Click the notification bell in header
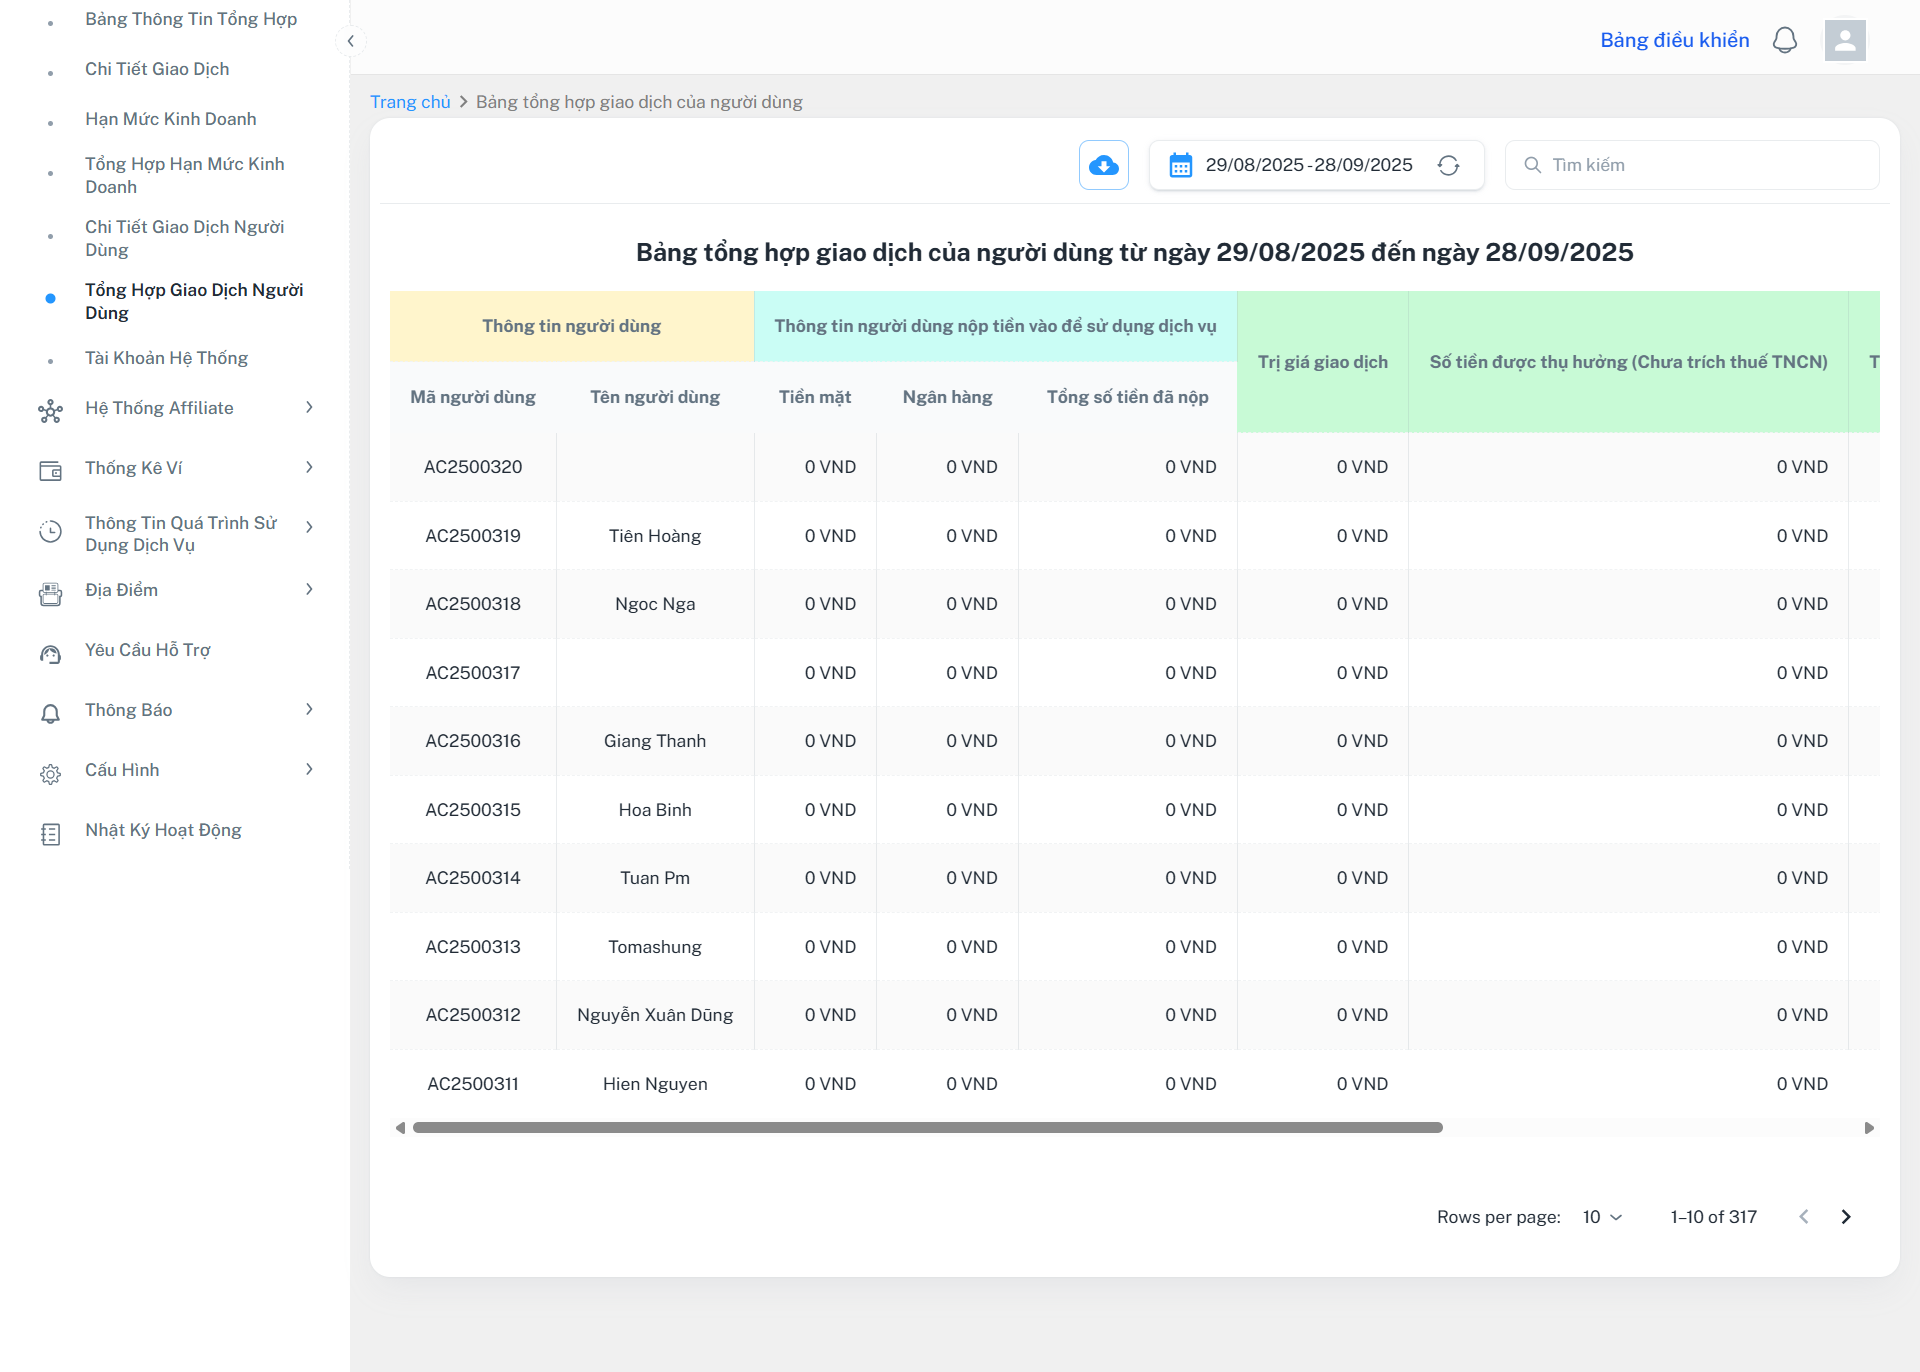The width and height of the screenshot is (1920, 1372). (1784, 40)
